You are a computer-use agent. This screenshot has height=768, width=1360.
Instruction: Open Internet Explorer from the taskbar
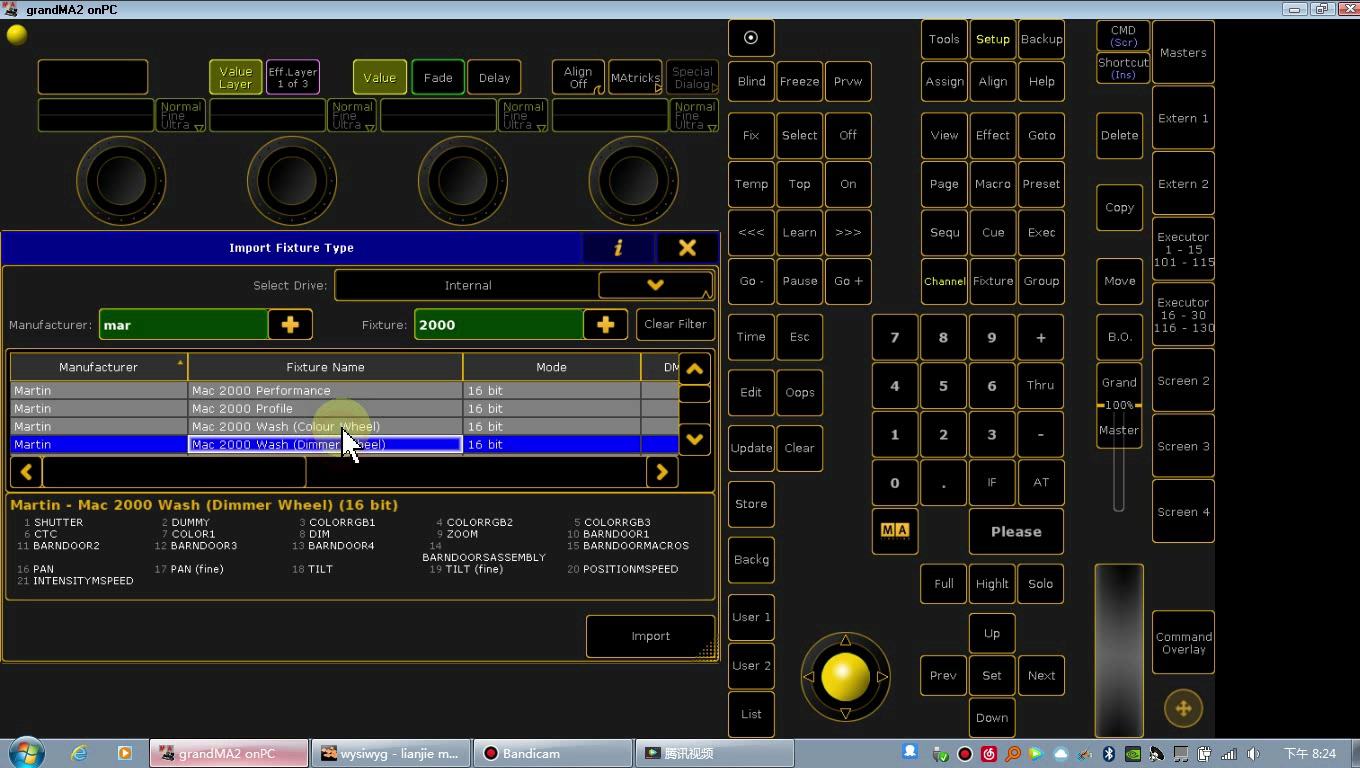79,753
